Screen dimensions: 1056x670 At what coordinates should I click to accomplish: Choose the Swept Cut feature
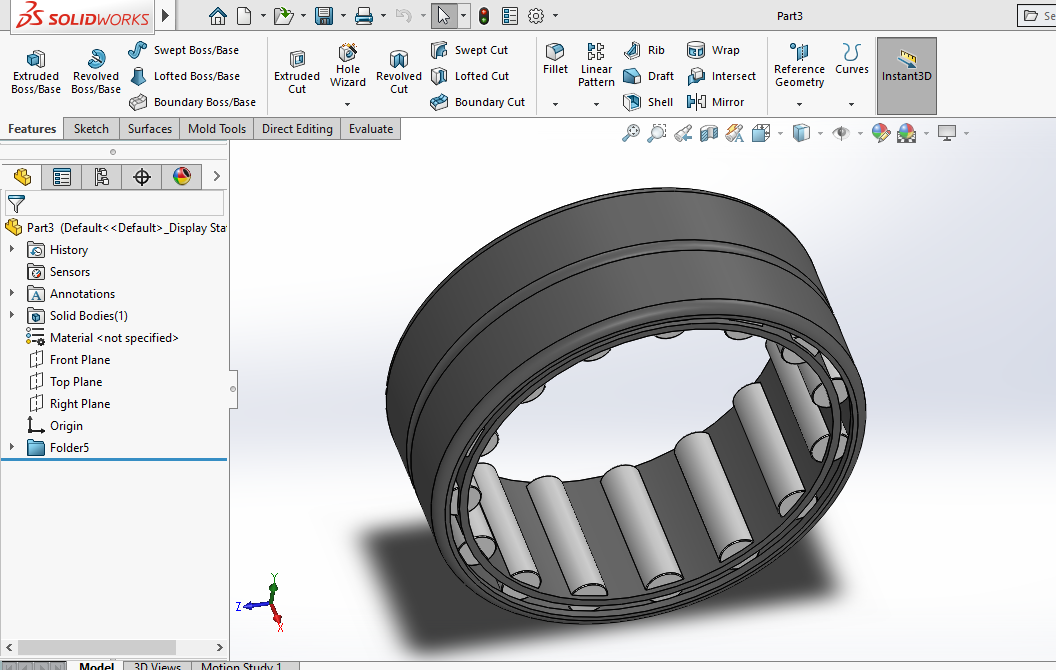tap(469, 50)
